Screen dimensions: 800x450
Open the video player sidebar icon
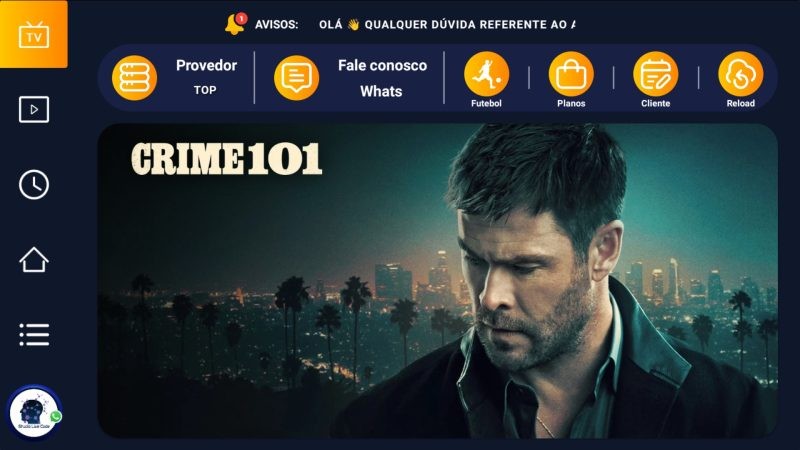coord(34,109)
